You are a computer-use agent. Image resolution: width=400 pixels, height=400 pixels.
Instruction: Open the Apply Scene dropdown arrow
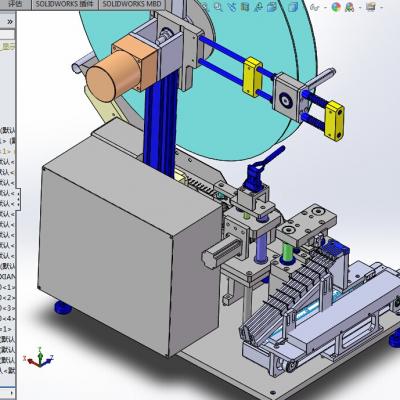click(359, 7)
